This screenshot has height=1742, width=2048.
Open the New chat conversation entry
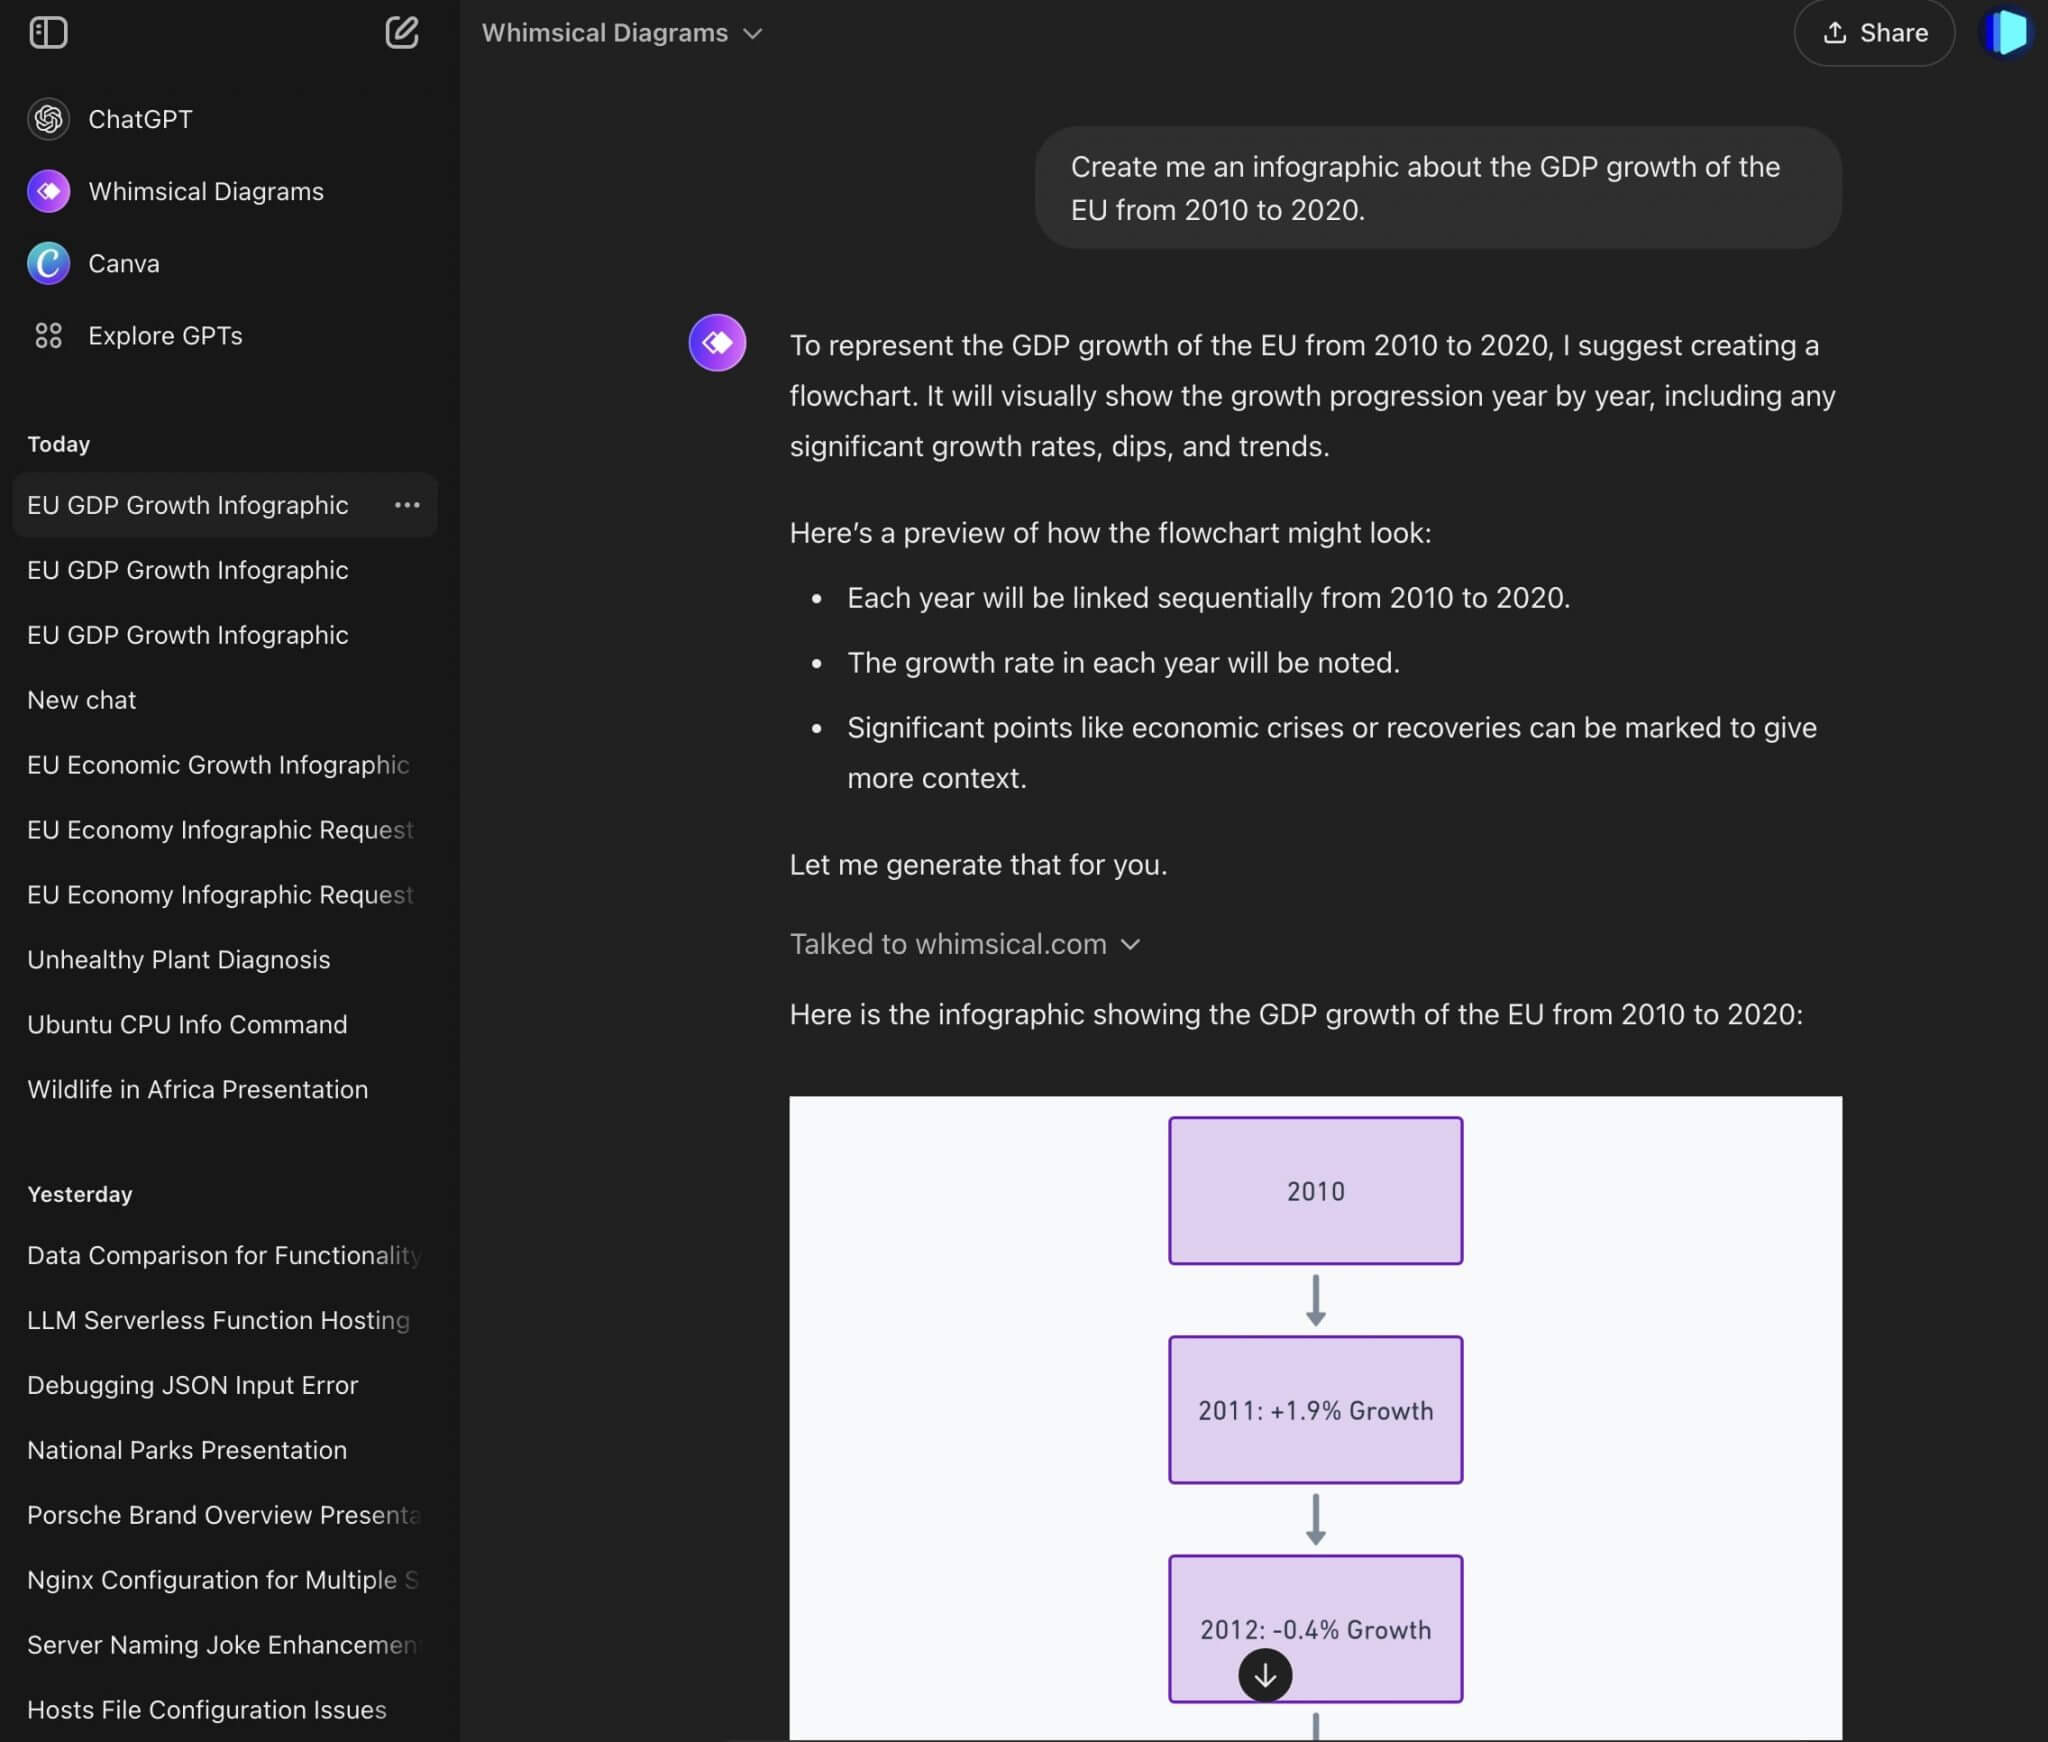click(x=82, y=699)
